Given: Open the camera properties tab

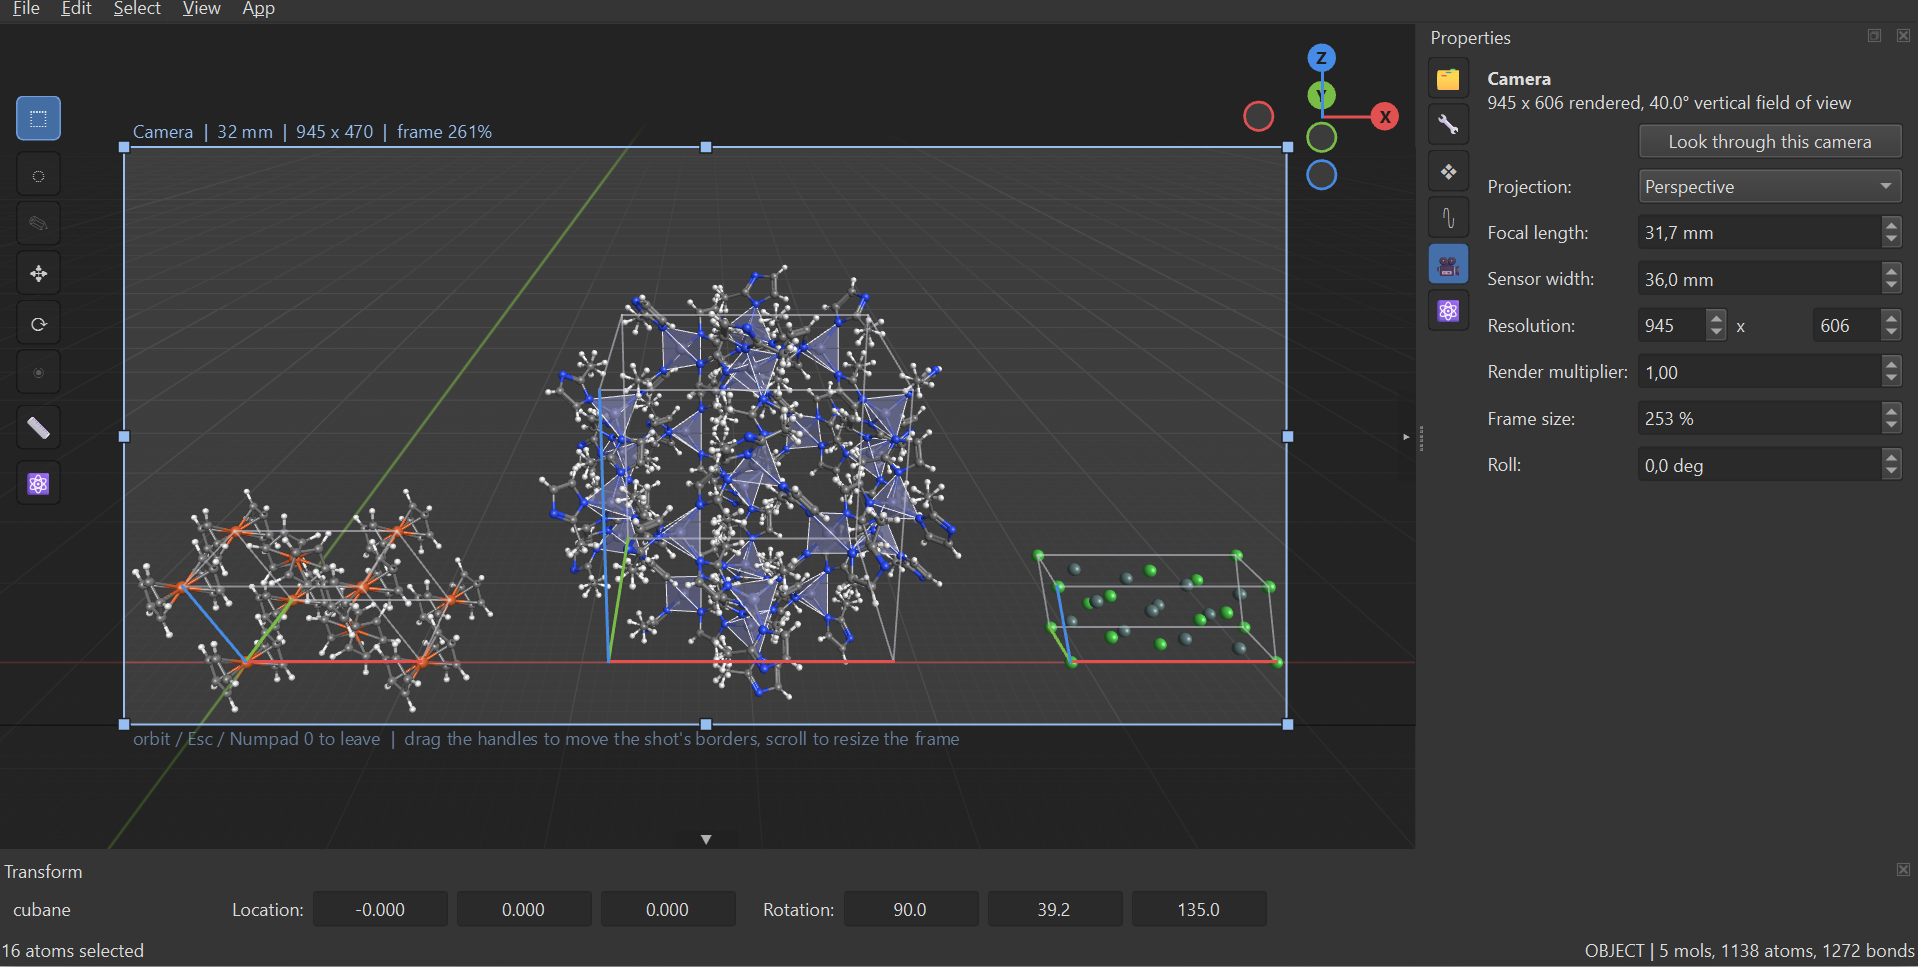Looking at the screenshot, I should pyautogui.click(x=1448, y=265).
